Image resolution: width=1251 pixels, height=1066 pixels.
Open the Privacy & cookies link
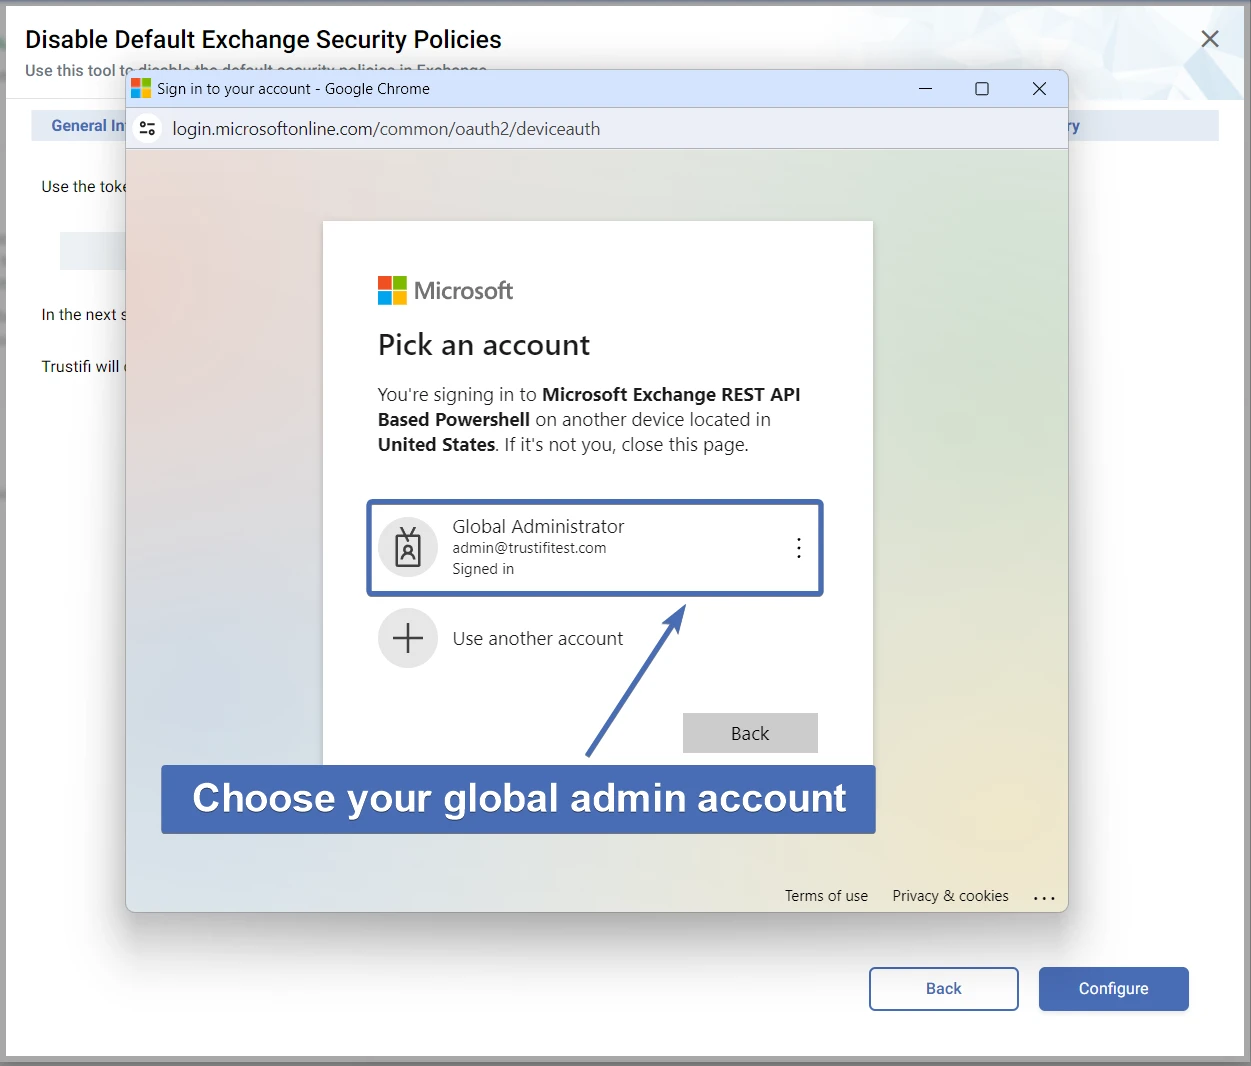pos(950,896)
